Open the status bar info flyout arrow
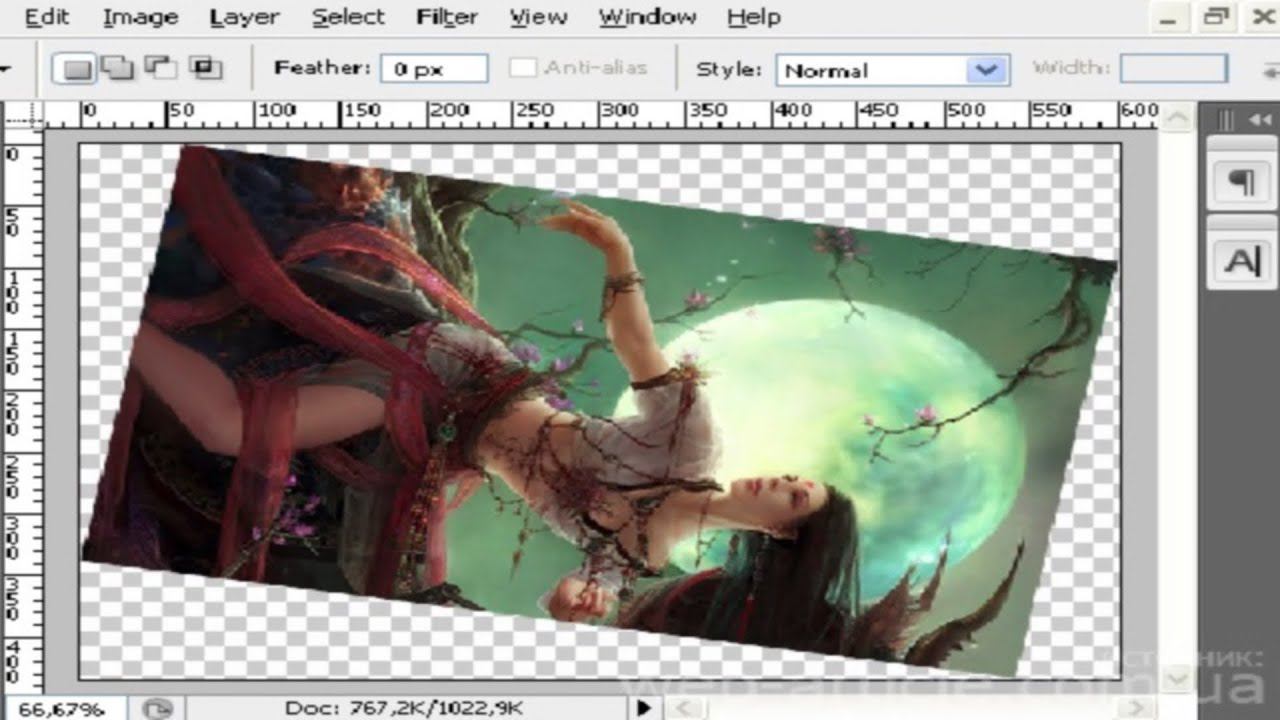The height and width of the screenshot is (720, 1280). [644, 708]
